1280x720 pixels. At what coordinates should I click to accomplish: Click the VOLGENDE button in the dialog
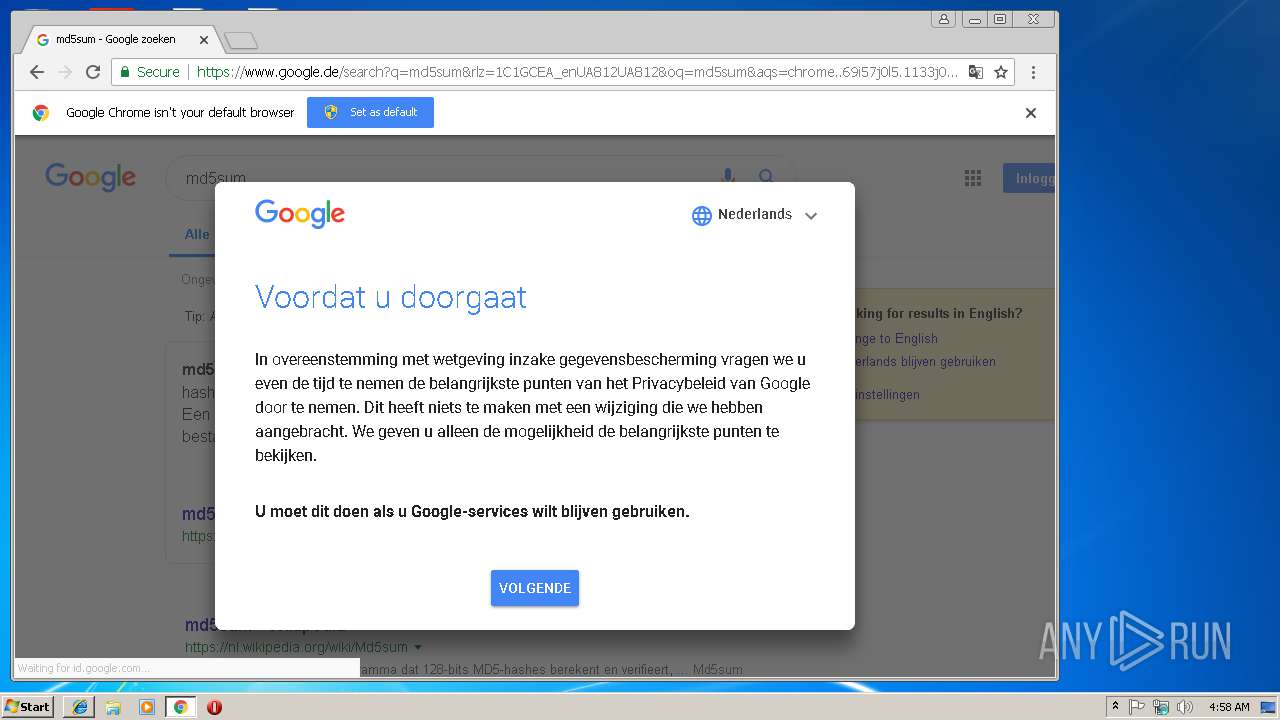[x=535, y=588]
